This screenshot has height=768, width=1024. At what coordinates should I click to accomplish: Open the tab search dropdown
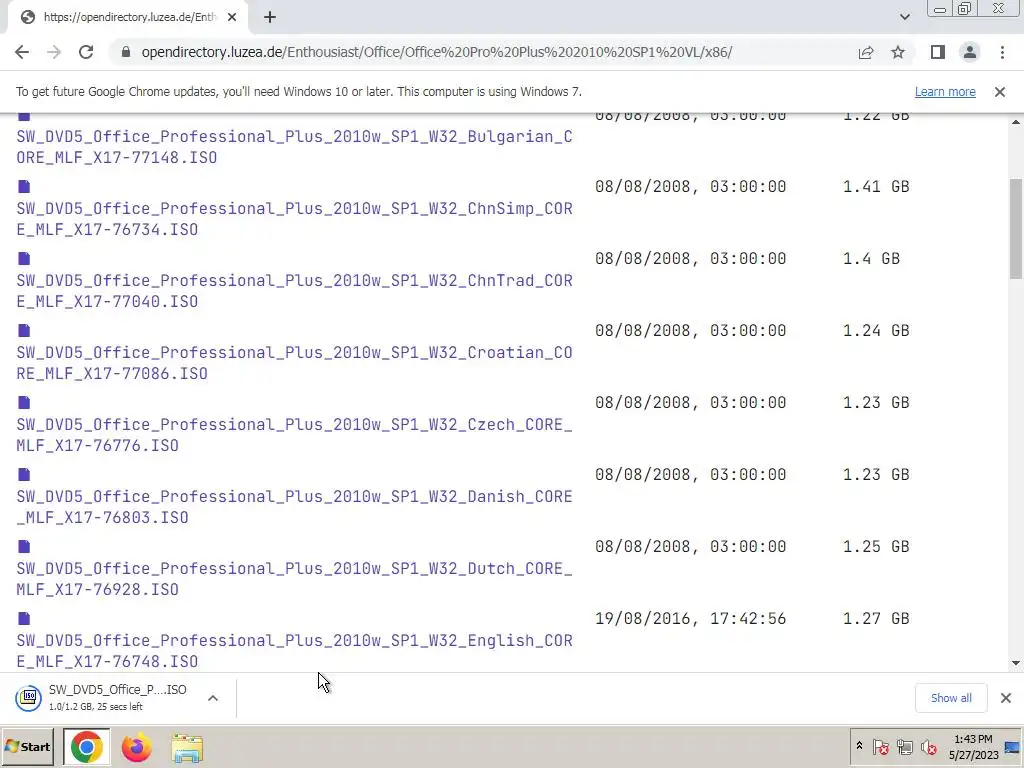click(x=904, y=18)
